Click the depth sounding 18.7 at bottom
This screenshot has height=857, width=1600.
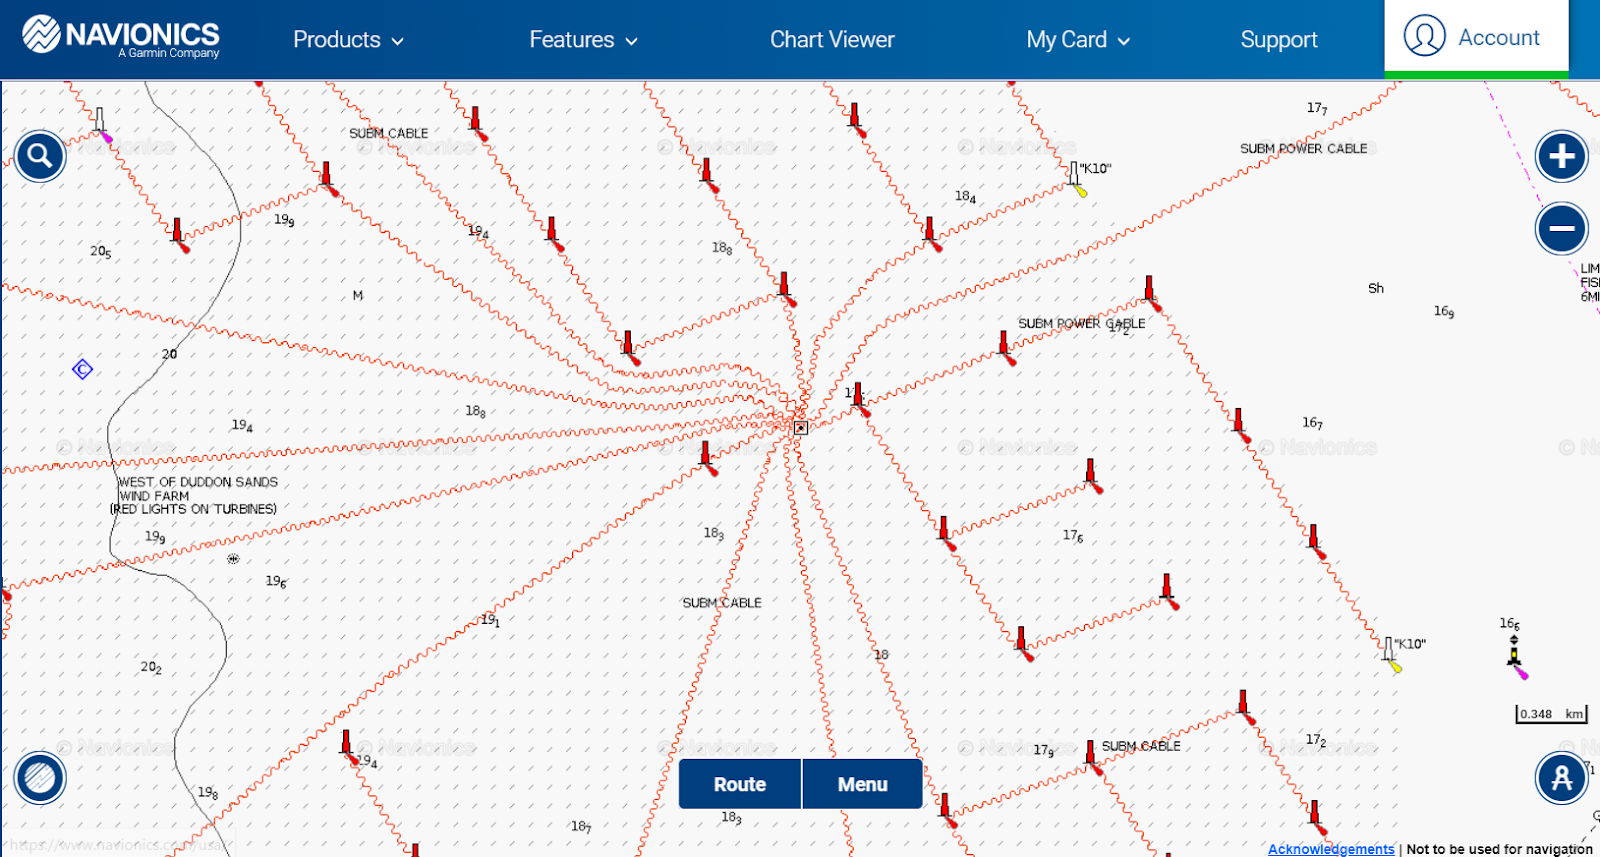tap(581, 827)
